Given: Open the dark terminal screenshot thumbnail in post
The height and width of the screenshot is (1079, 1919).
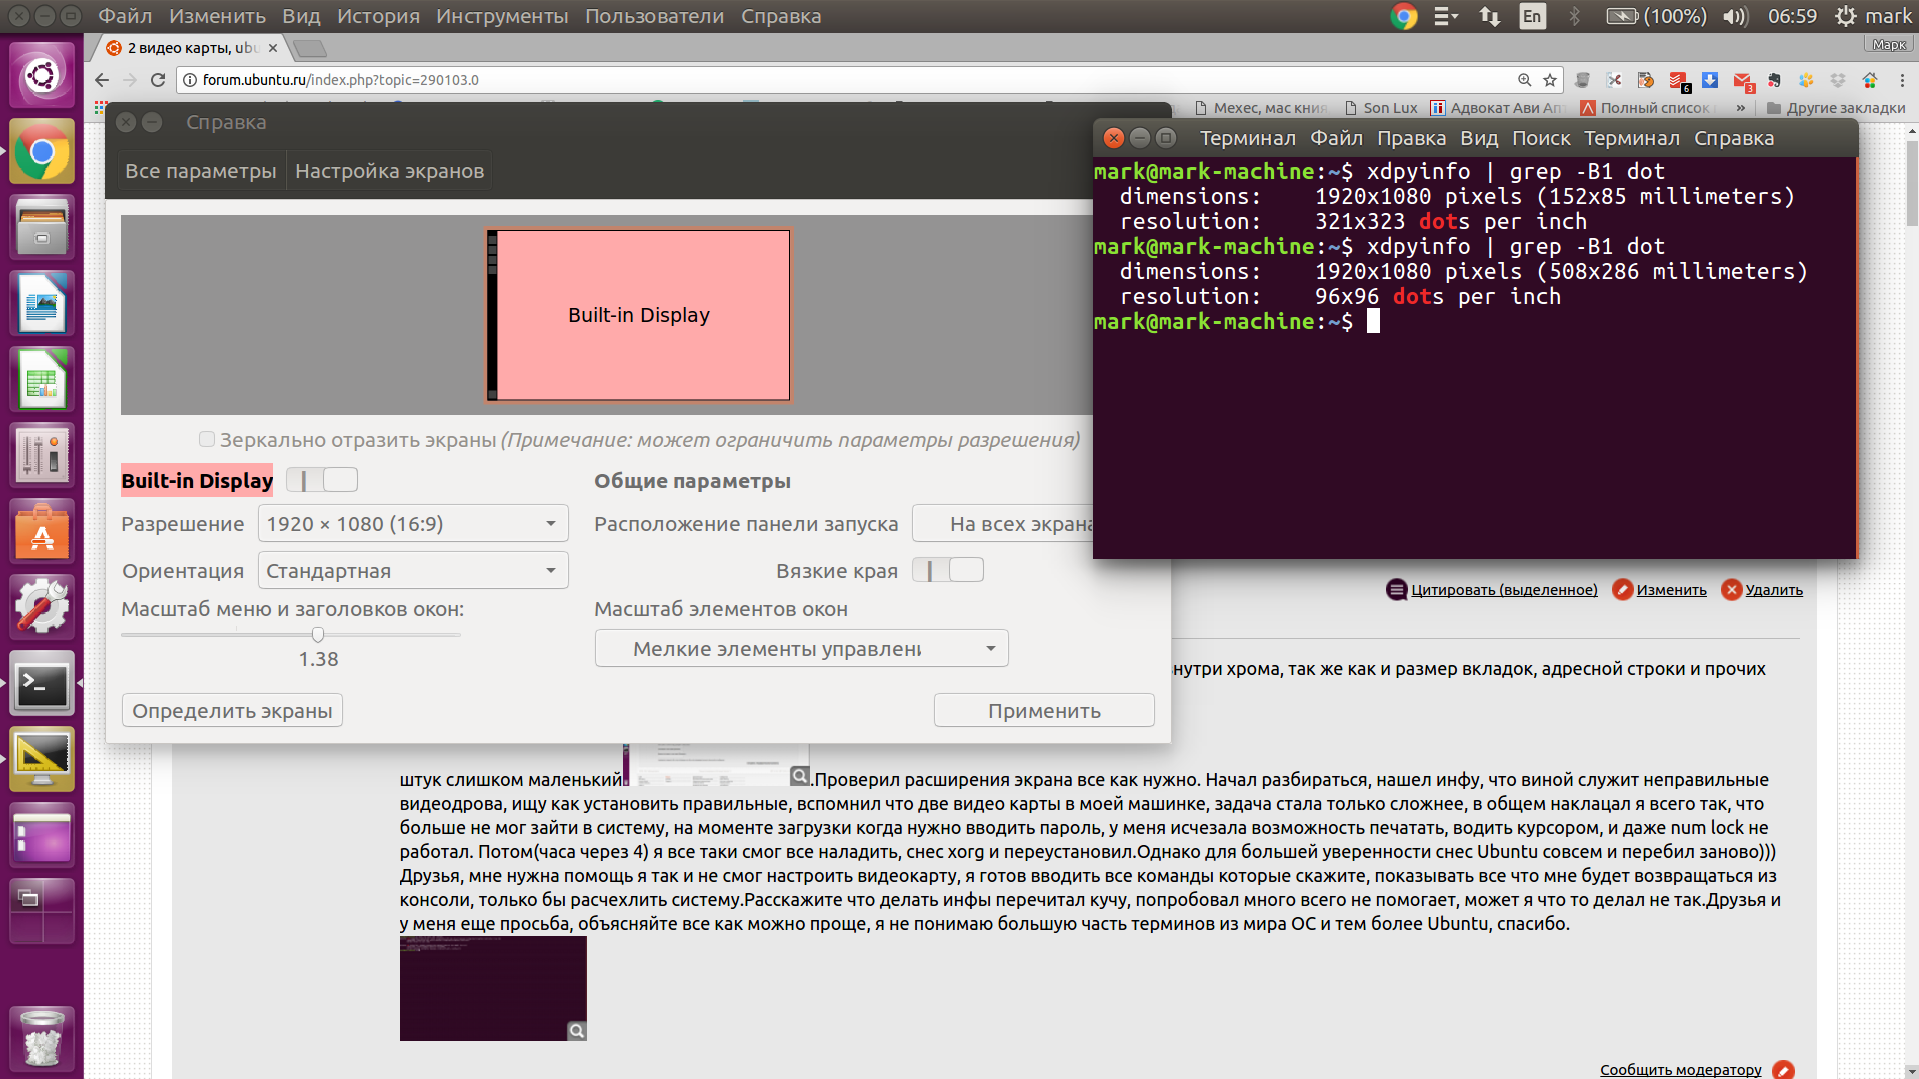Looking at the screenshot, I should [x=493, y=988].
